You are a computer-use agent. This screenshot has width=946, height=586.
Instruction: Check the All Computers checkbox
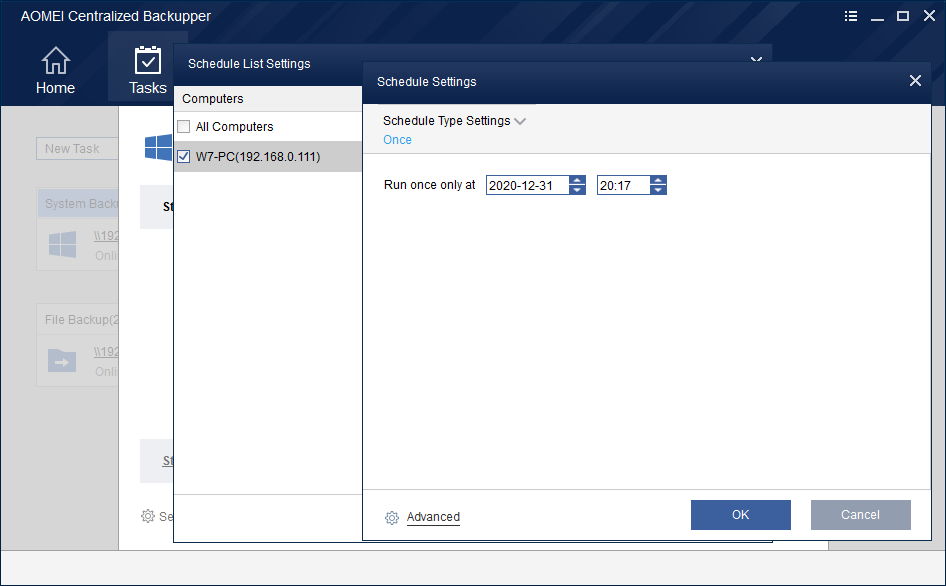[184, 126]
